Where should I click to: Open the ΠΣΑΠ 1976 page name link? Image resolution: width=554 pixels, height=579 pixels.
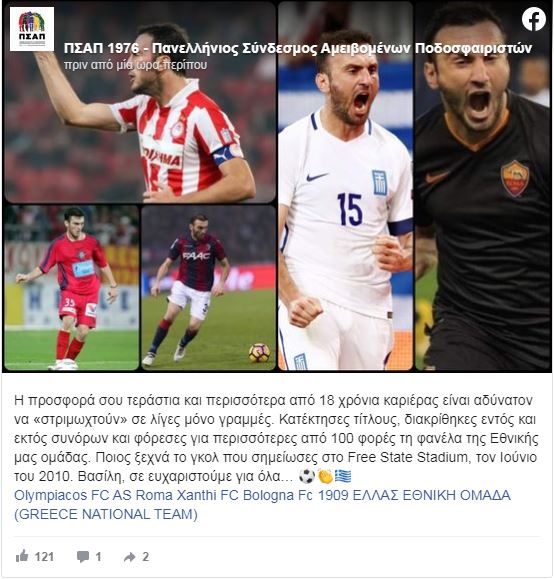298,48
